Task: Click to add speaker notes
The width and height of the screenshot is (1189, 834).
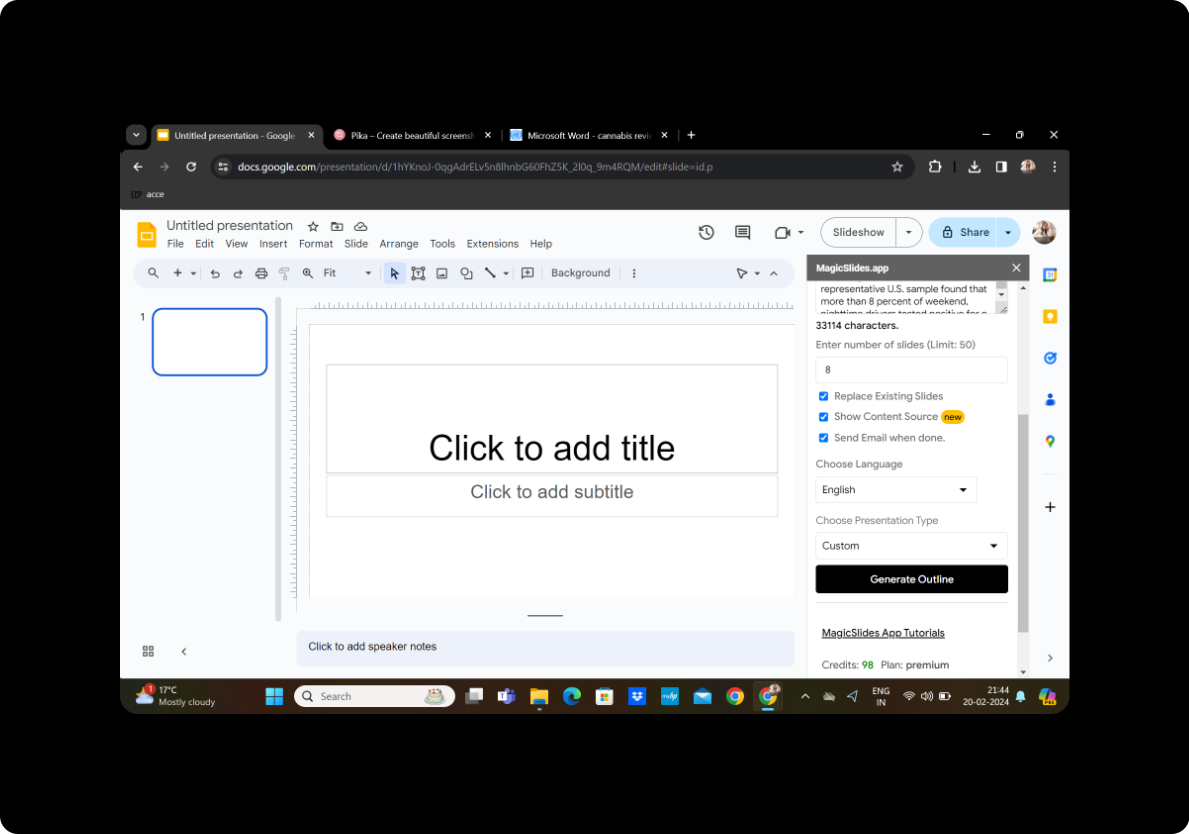Action: (545, 648)
